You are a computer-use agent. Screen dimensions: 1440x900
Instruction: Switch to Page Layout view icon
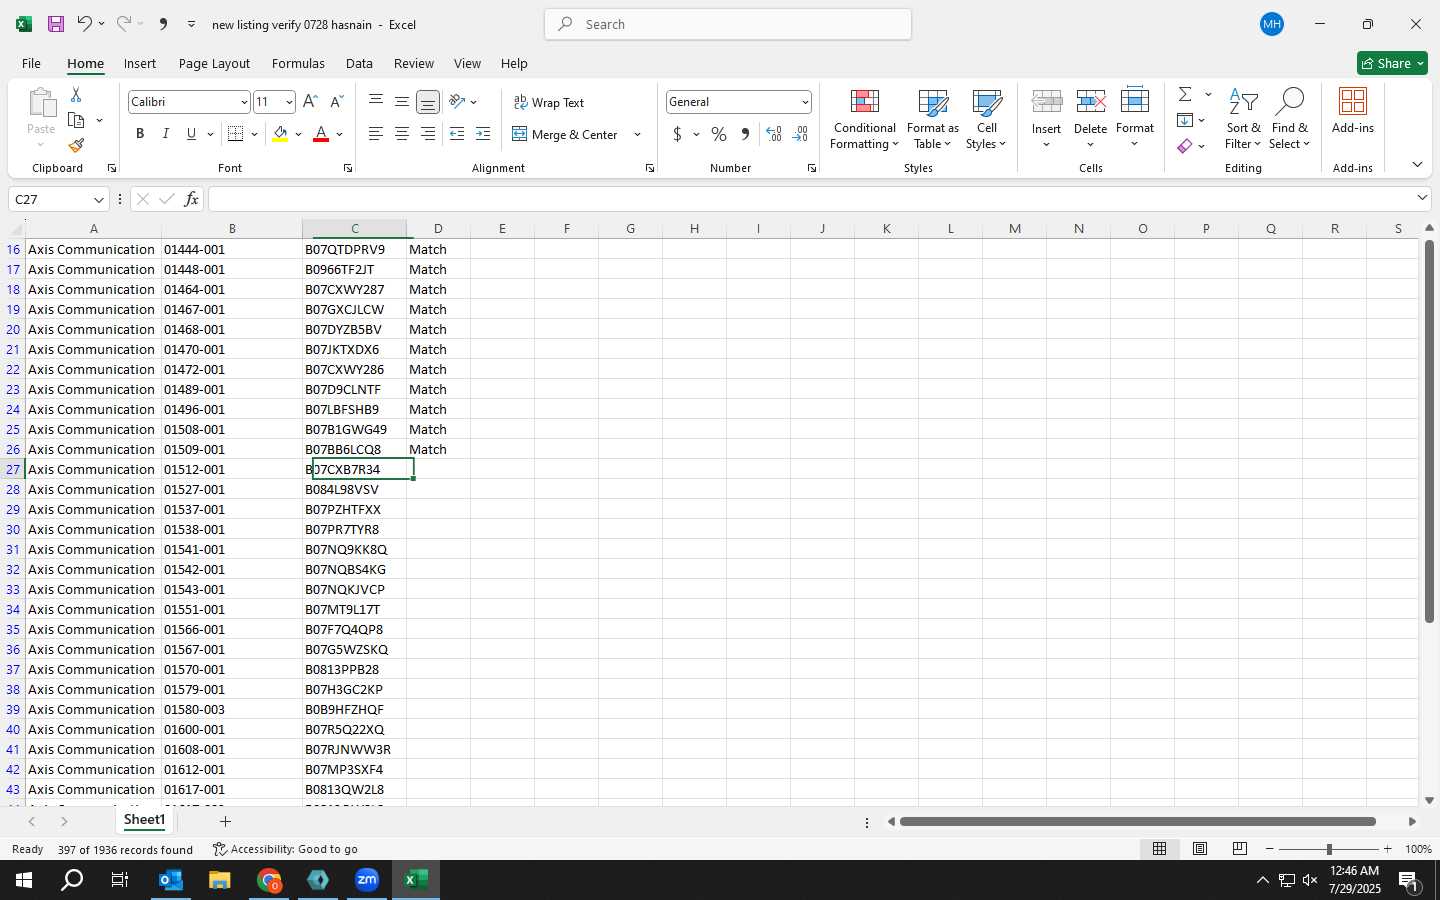(1200, 848)
